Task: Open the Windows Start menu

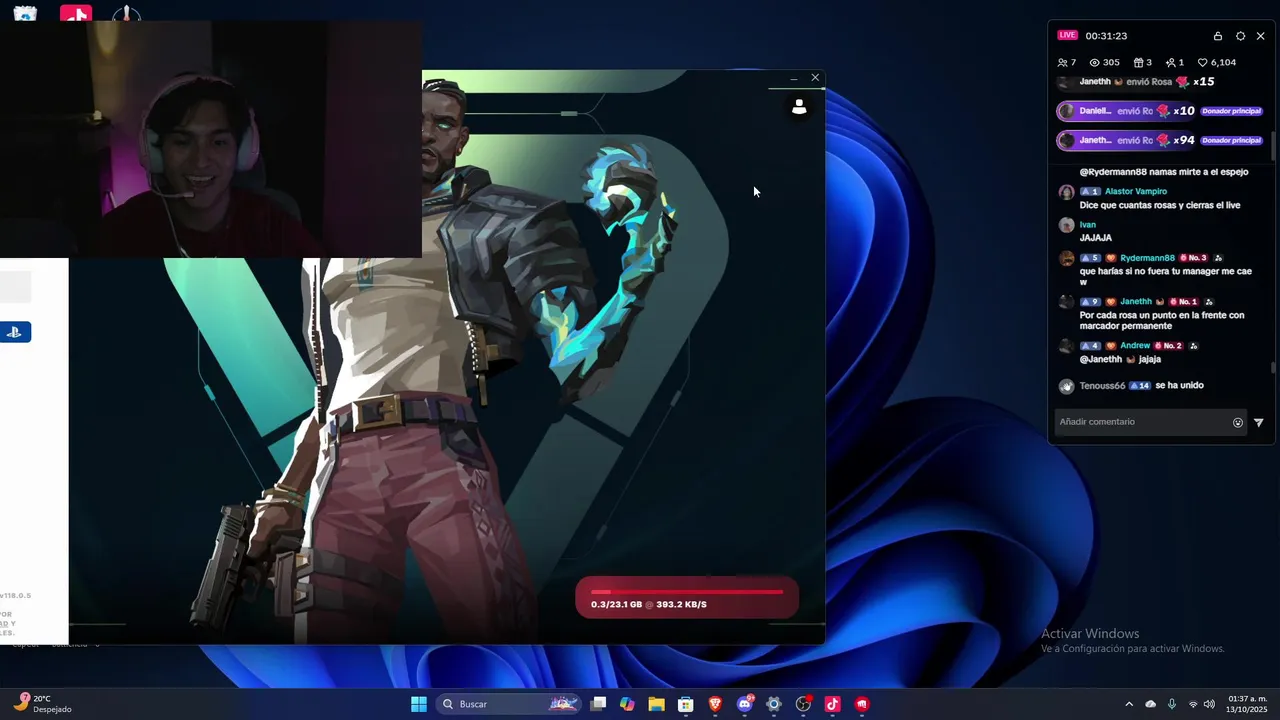Action: [x=419, y=704]
